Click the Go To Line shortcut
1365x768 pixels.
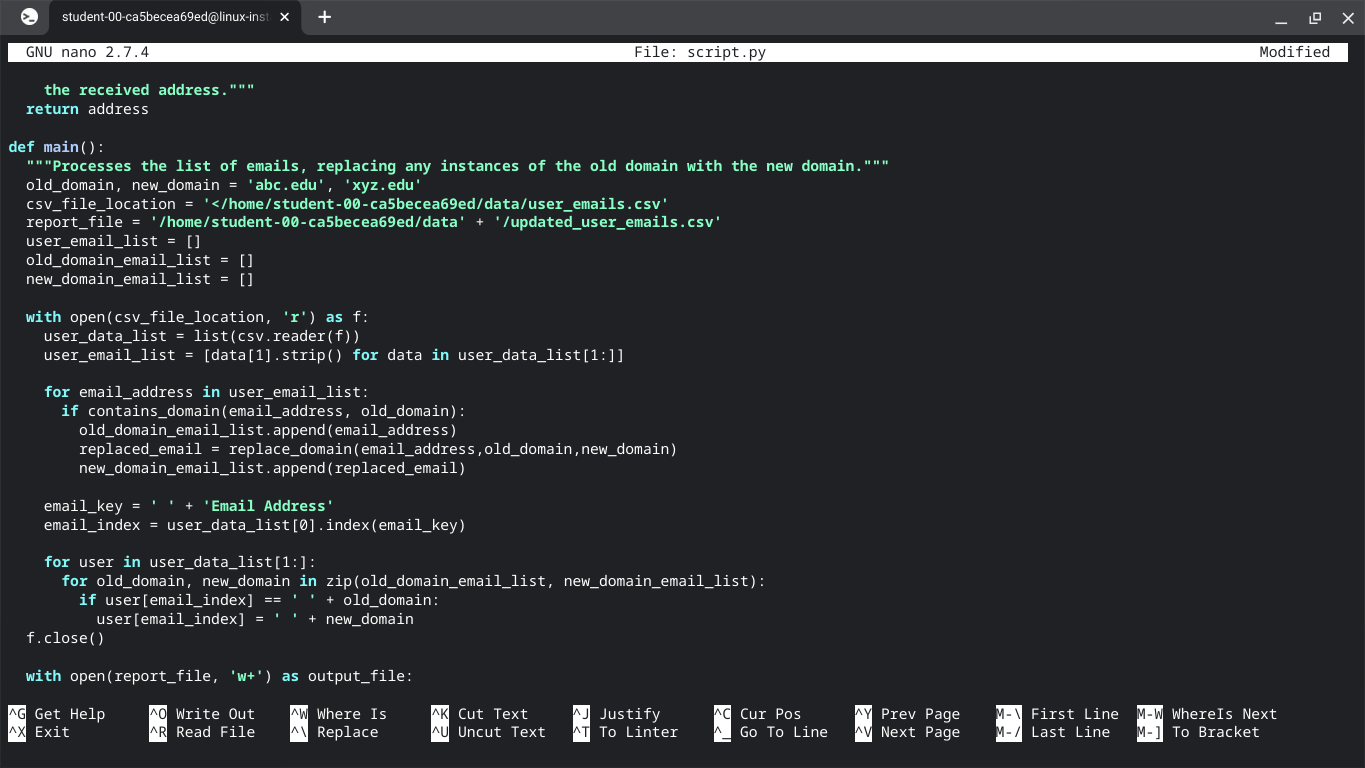tap(770, 732)
